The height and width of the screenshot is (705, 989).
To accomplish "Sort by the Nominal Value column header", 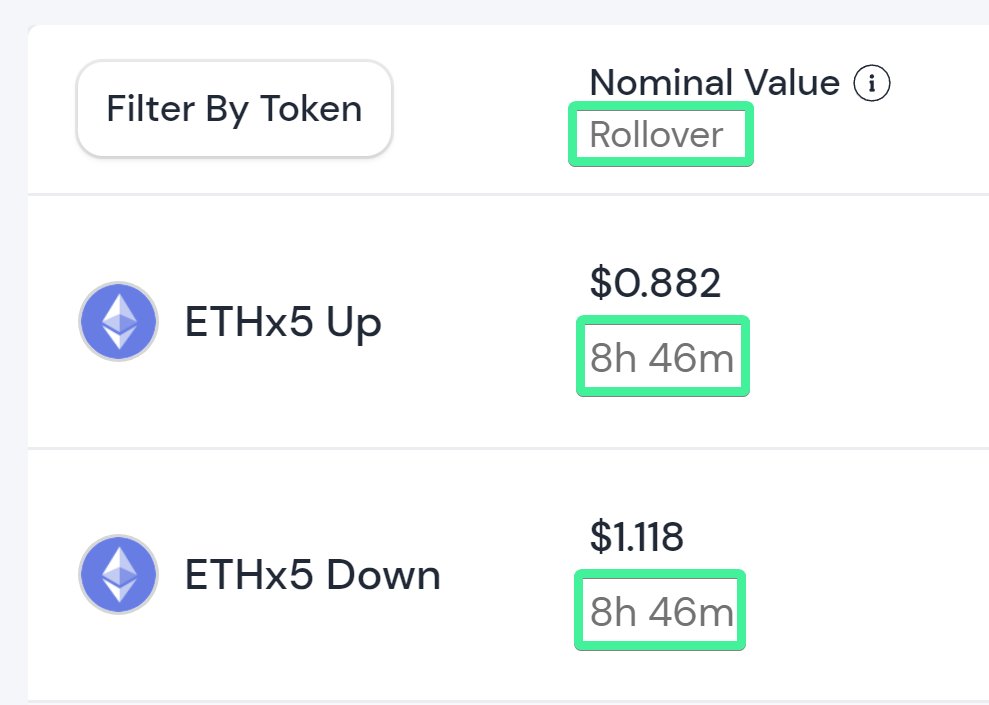I will [x=714, y=83].
